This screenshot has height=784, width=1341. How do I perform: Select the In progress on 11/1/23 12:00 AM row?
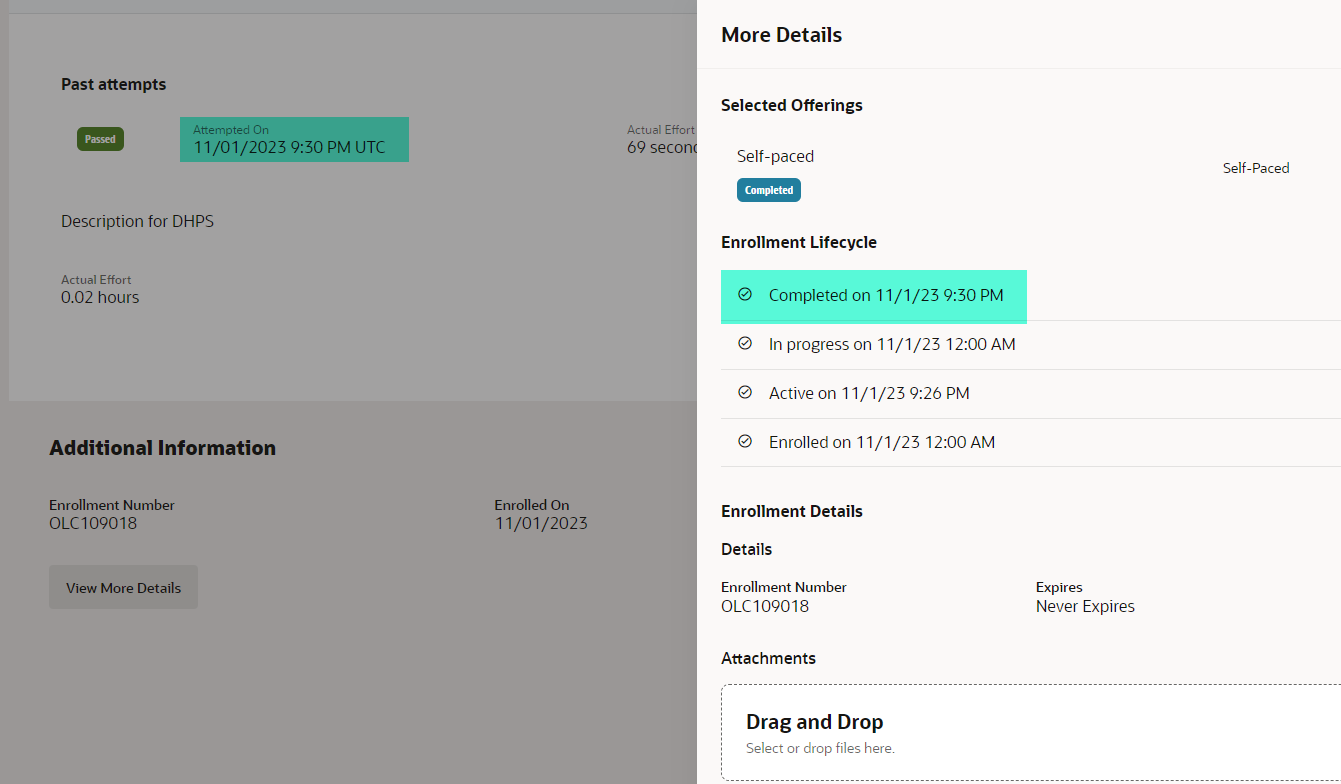pos(1031,345)
